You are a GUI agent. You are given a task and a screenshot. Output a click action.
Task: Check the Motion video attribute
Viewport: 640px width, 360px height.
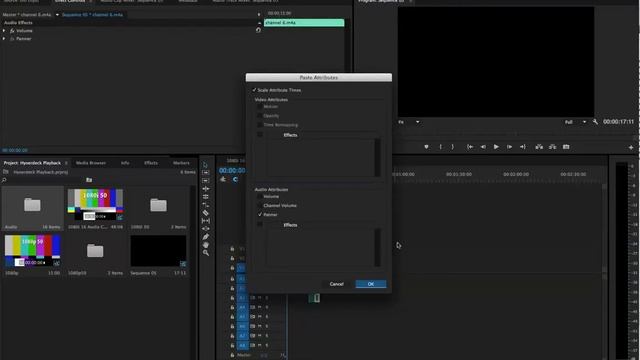pyautogui.click(x=260, y=107)
